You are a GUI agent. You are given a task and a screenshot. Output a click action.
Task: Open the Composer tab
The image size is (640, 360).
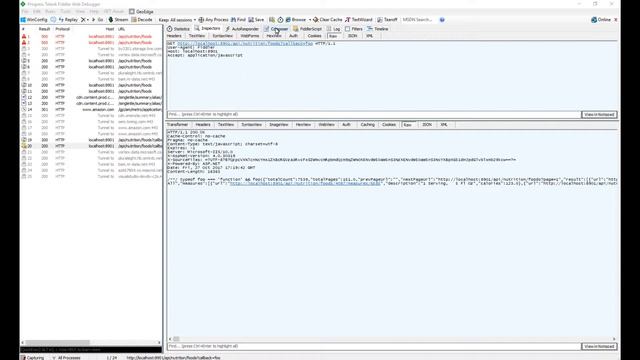[x=276, y=29]
